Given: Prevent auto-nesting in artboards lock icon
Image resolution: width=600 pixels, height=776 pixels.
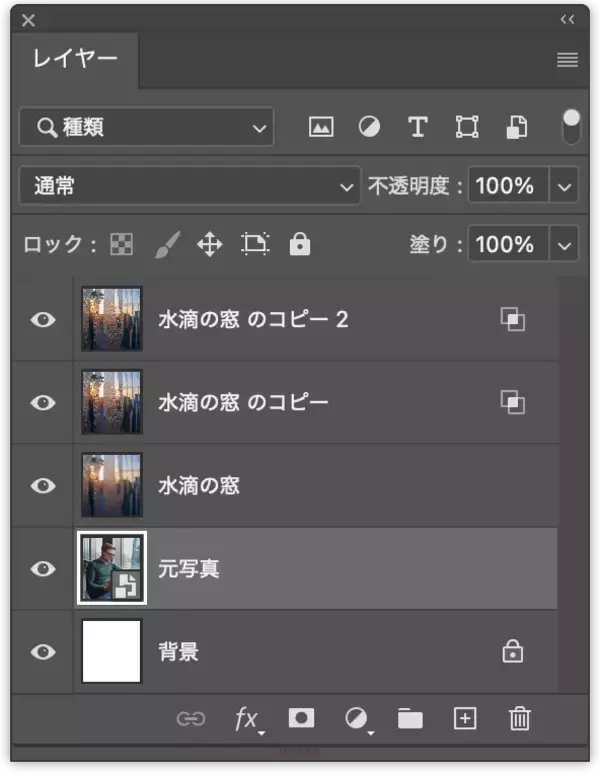Looking at the screenshot, I should [x=255, y=244].
